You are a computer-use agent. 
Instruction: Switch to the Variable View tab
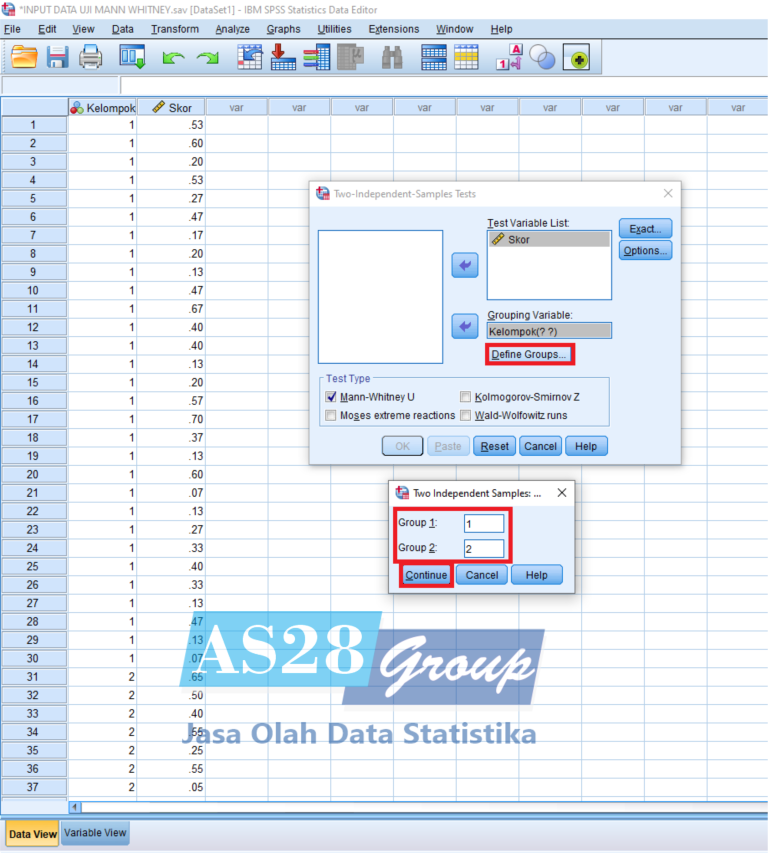tap(95, 832)
